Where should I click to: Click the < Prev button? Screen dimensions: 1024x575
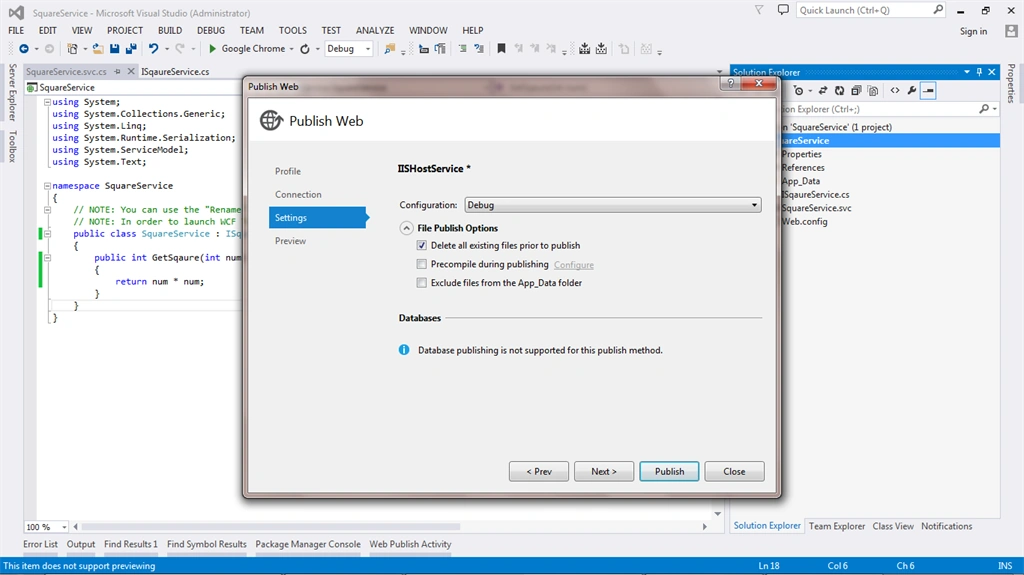[x=539, y=472]
